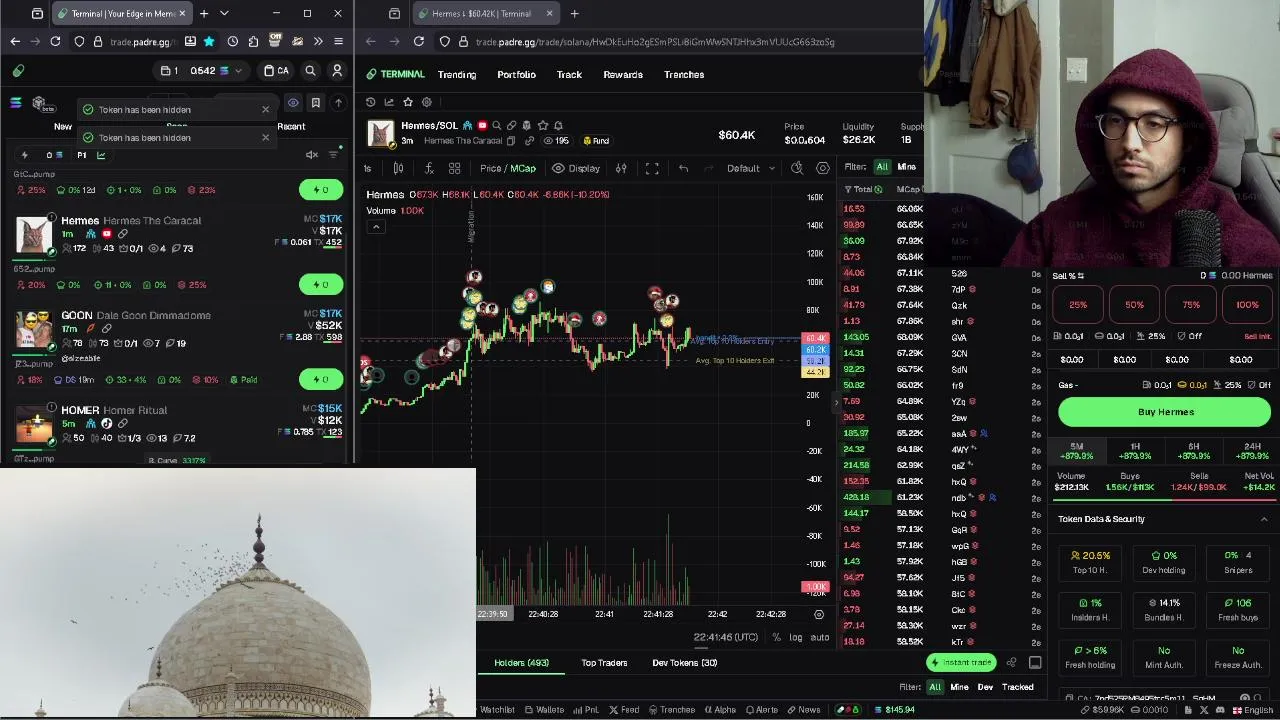The image size is (1280, 720).
Task: Select 25% sell amount
Action: (x=1078, y=305)
